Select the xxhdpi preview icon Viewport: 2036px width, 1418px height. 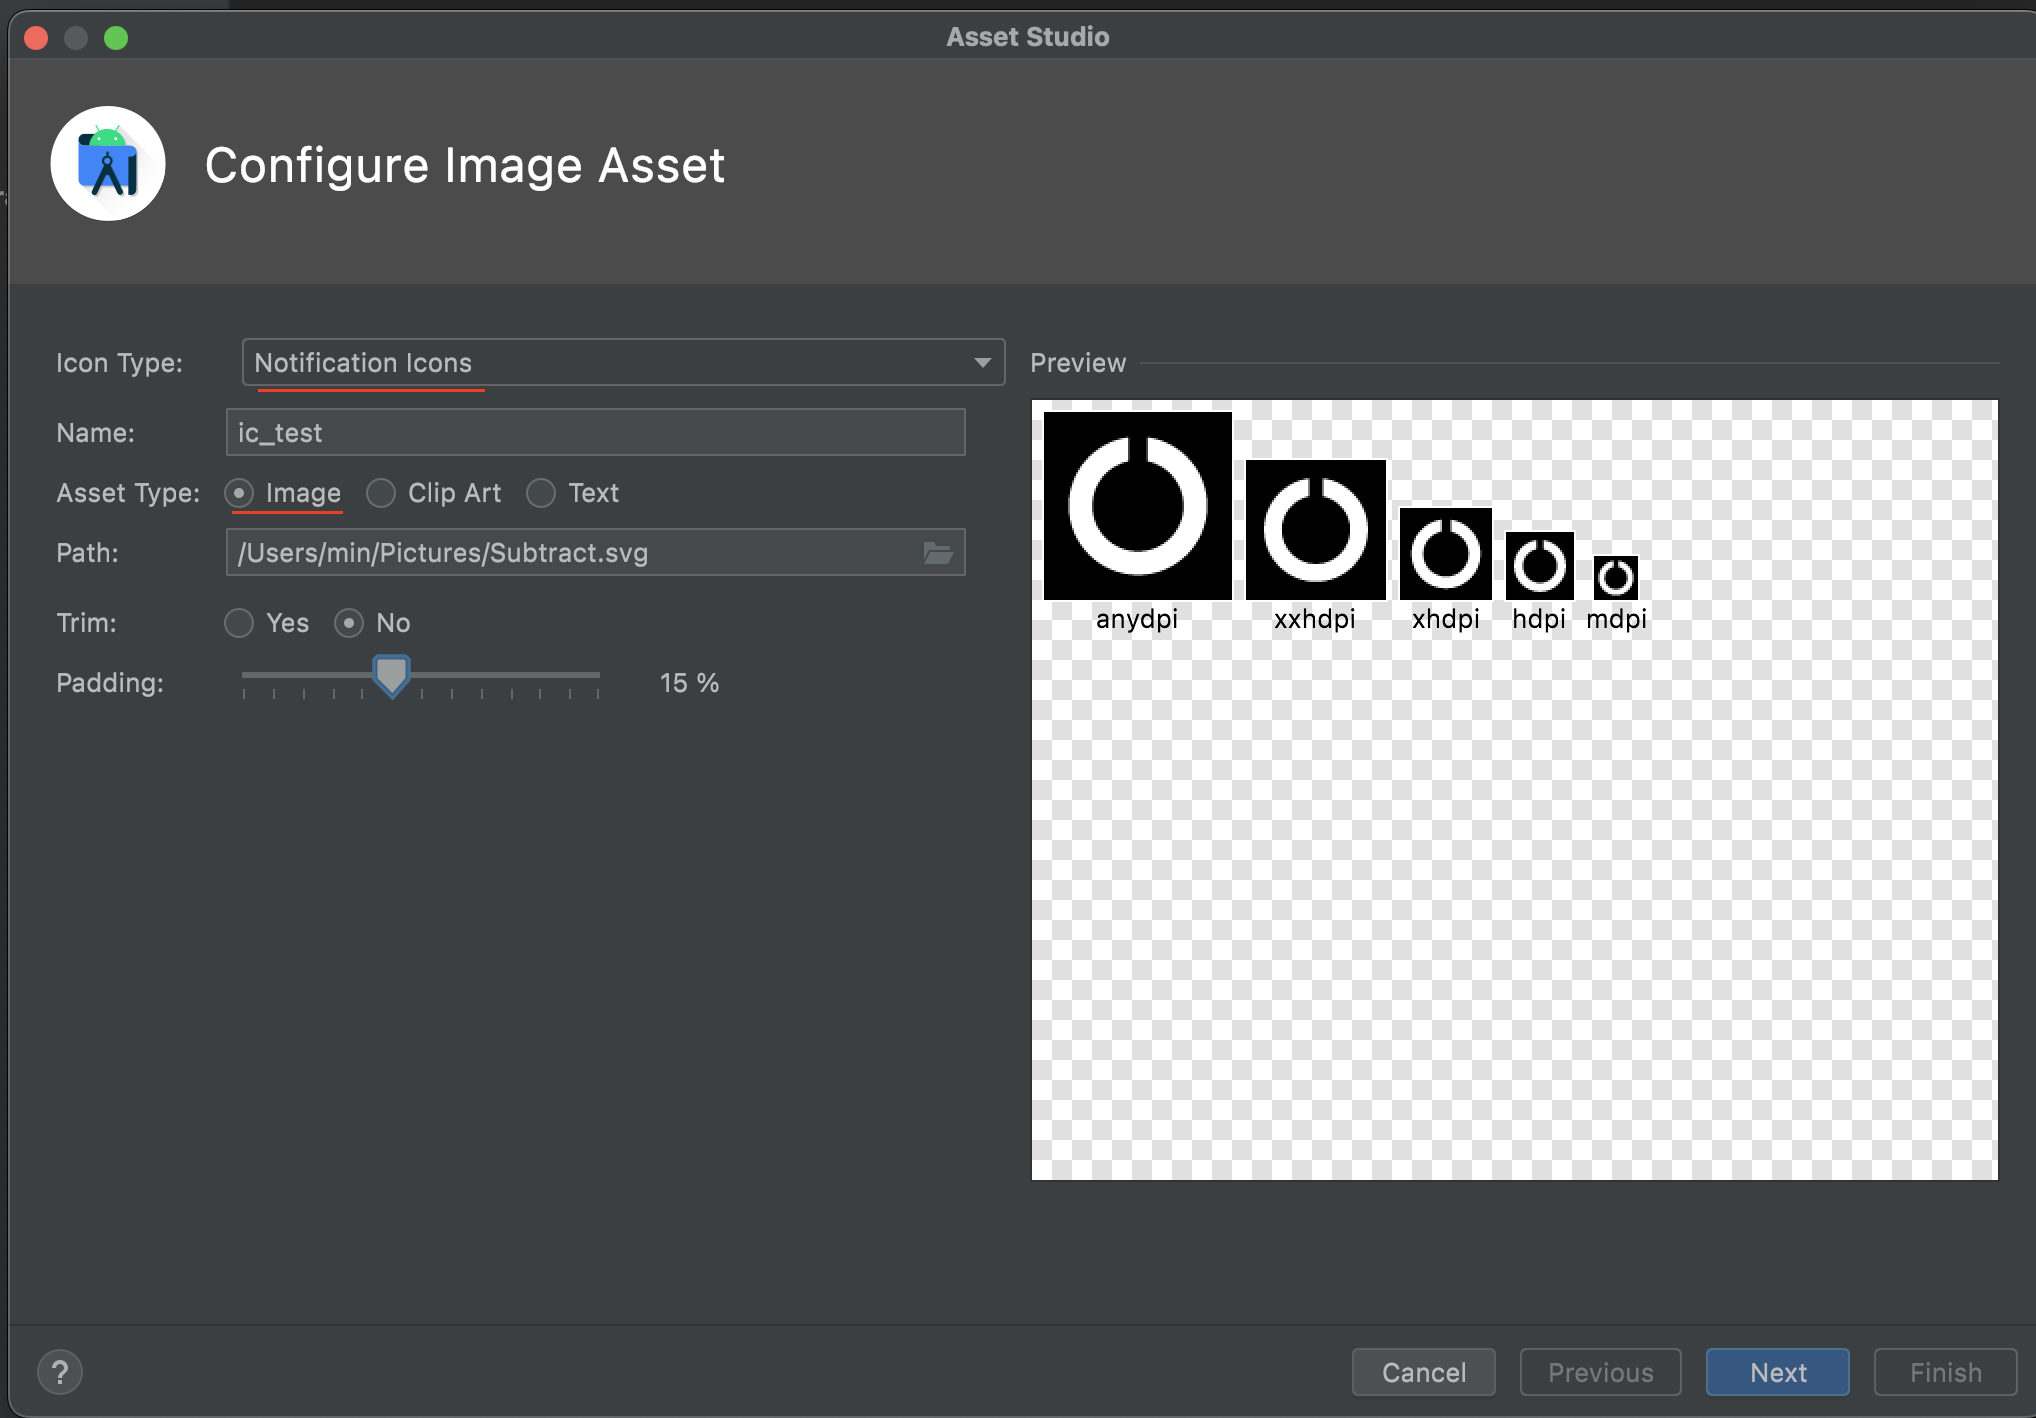[1315, 530]
